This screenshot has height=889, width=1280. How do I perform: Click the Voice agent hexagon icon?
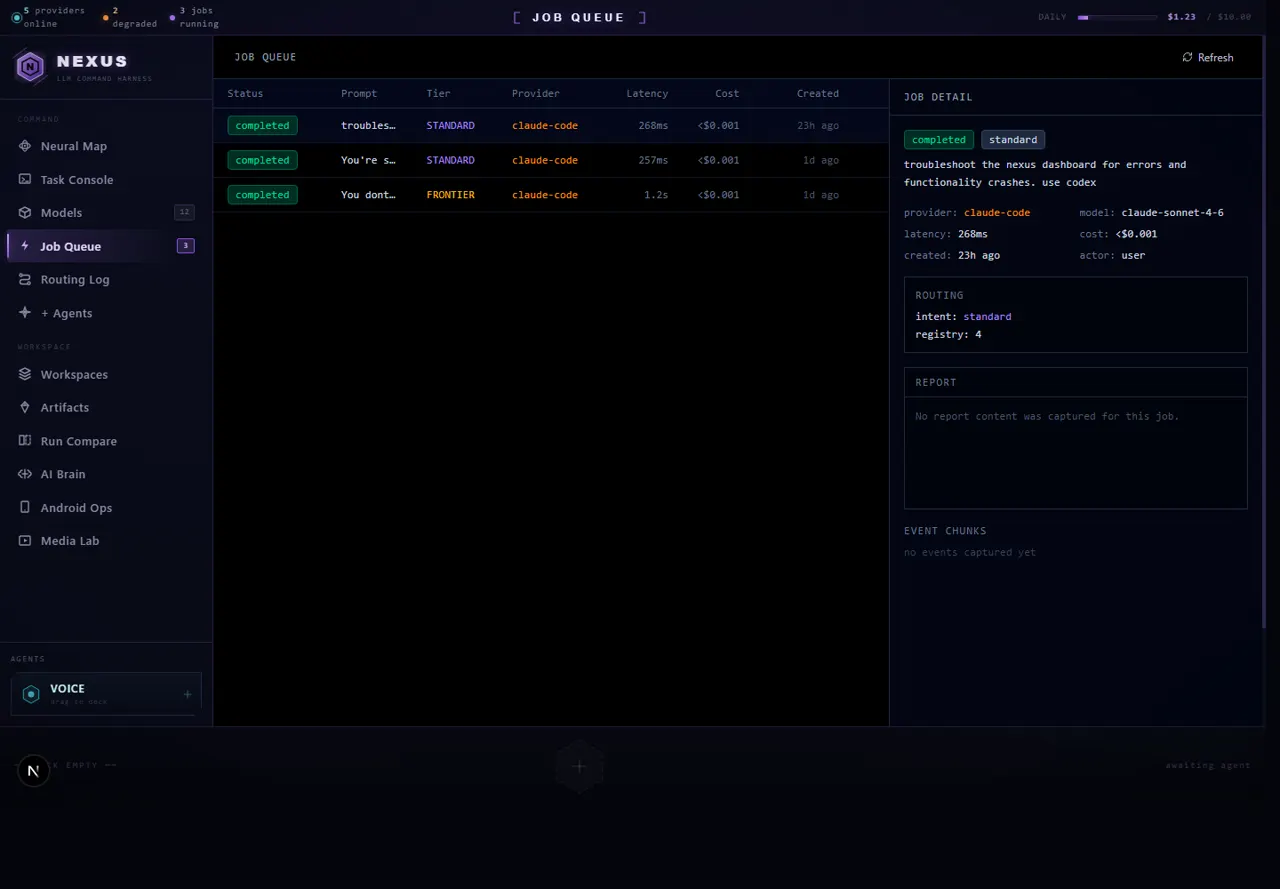(31, 694)
